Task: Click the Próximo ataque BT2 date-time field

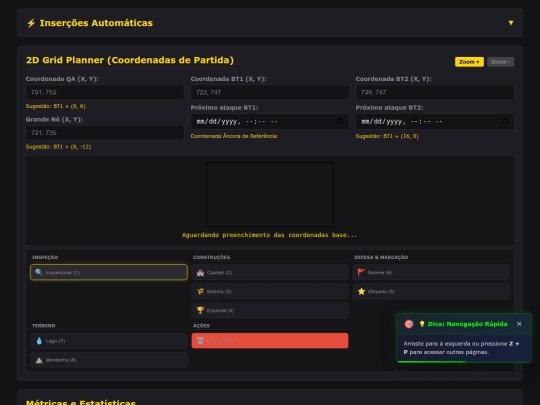Action: click(435, 122)
